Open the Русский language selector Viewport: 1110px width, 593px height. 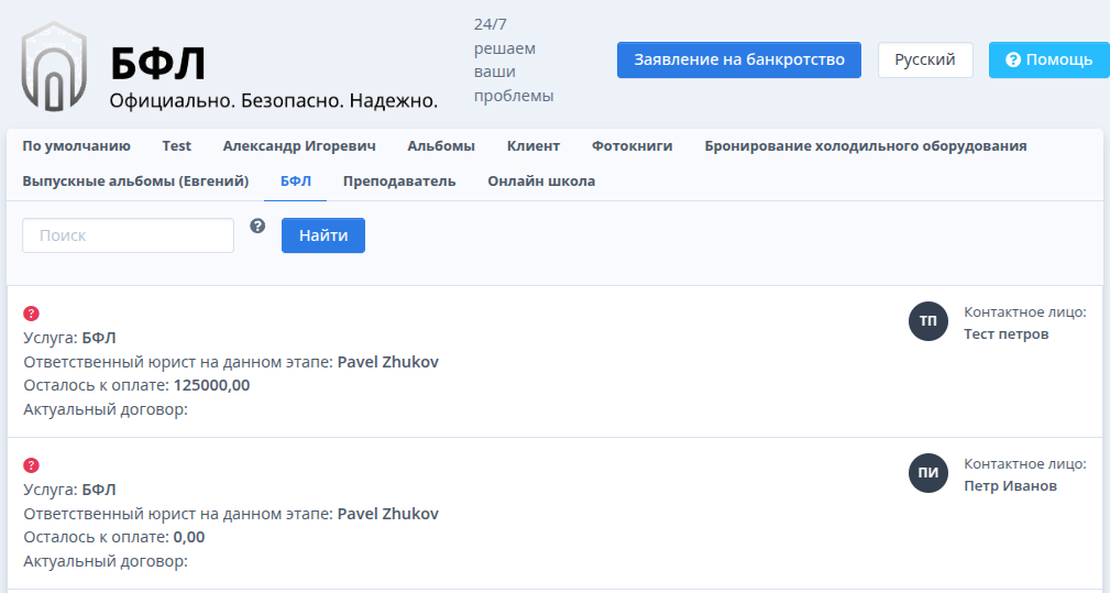(924, 59)
